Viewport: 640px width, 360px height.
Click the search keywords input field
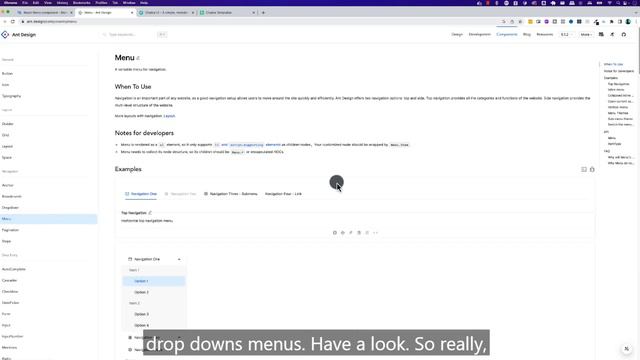135,35
